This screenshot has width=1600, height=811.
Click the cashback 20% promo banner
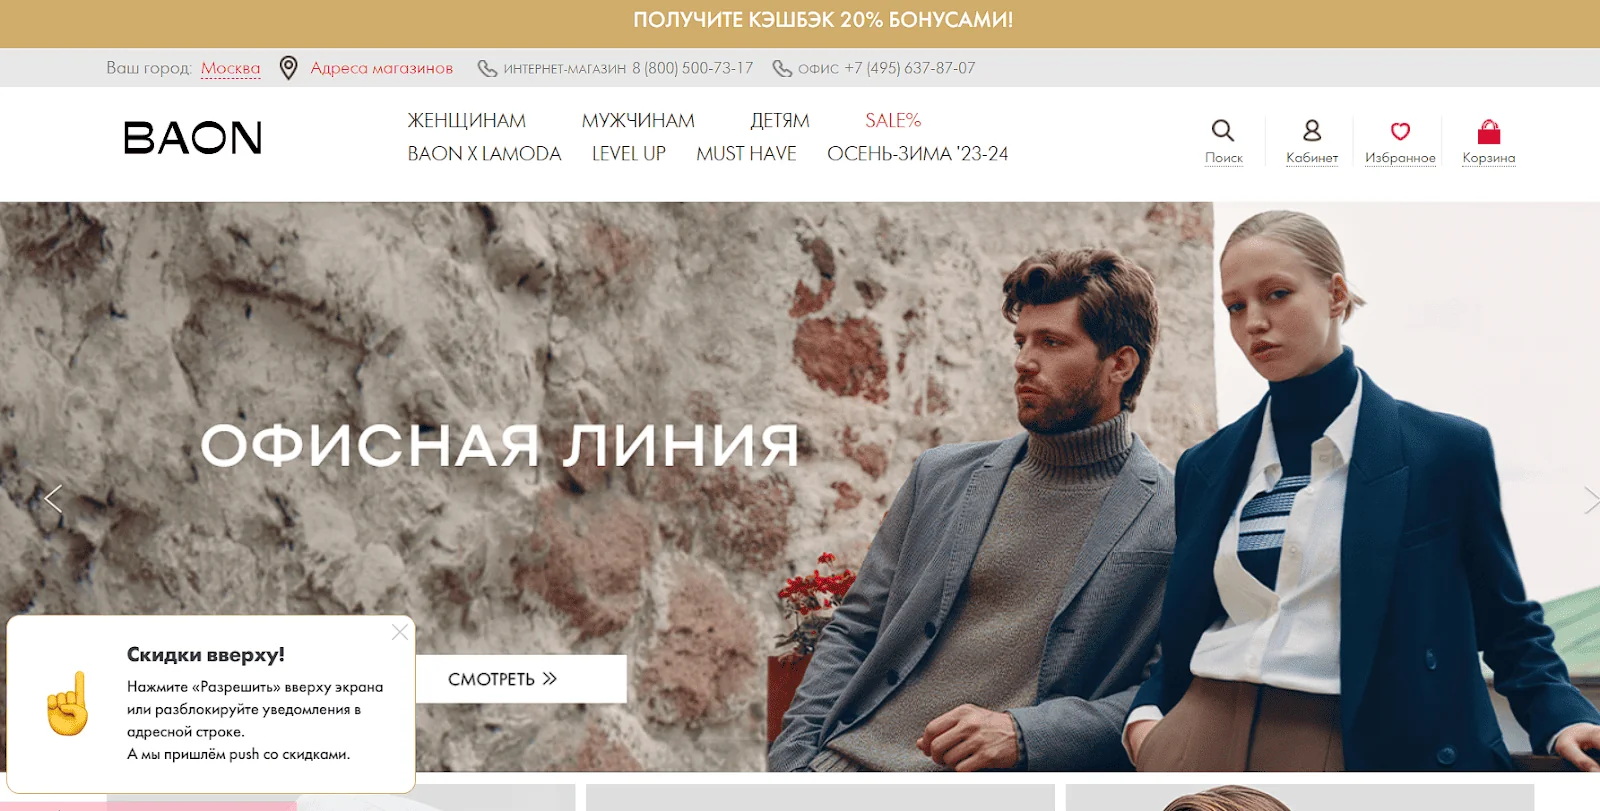822,20
